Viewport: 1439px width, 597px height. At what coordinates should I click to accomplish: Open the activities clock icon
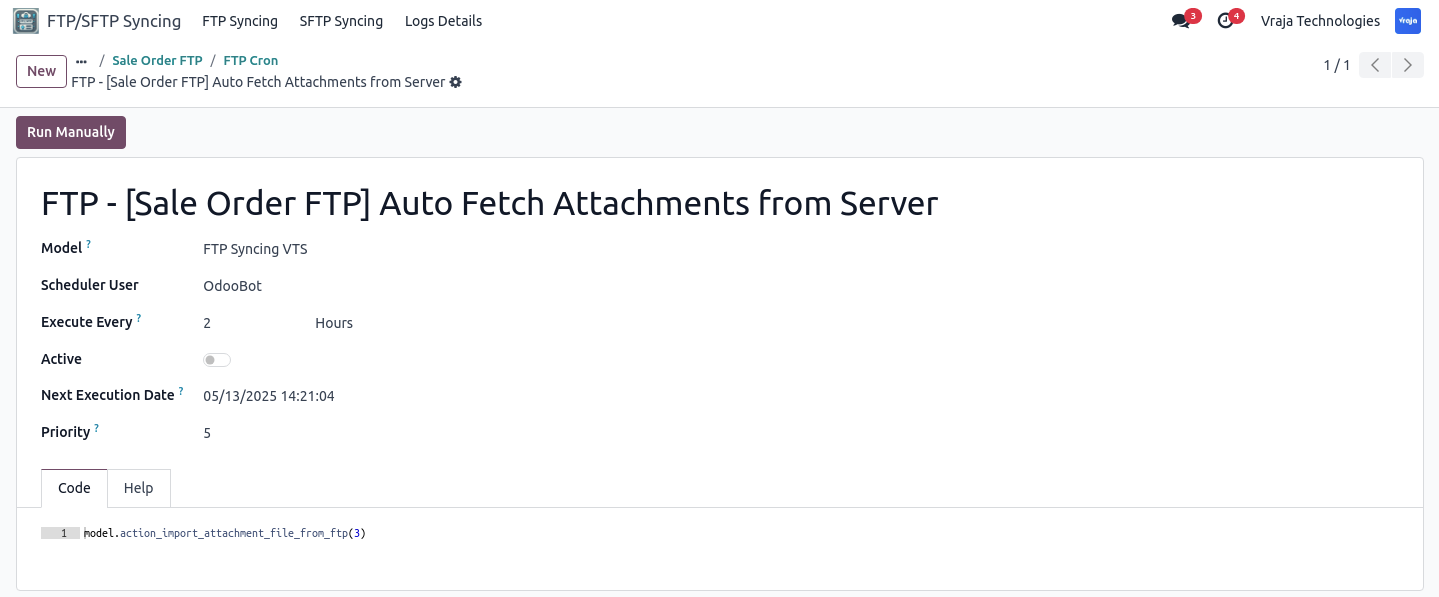tap(1225, 21)
